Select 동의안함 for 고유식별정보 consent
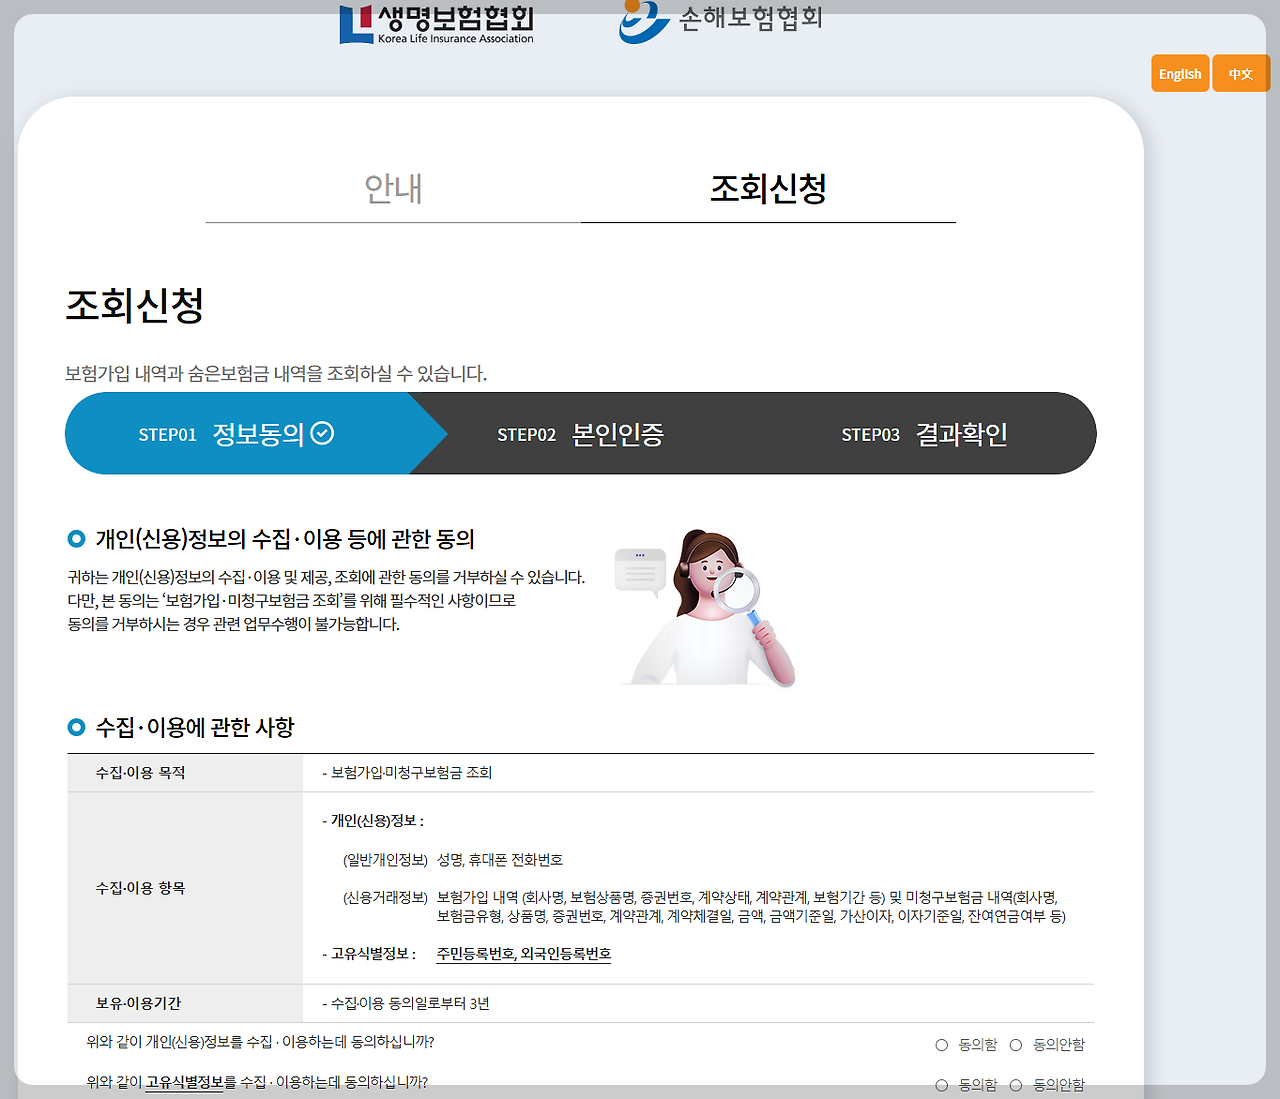1280x1099 pixels. 1016,1084
